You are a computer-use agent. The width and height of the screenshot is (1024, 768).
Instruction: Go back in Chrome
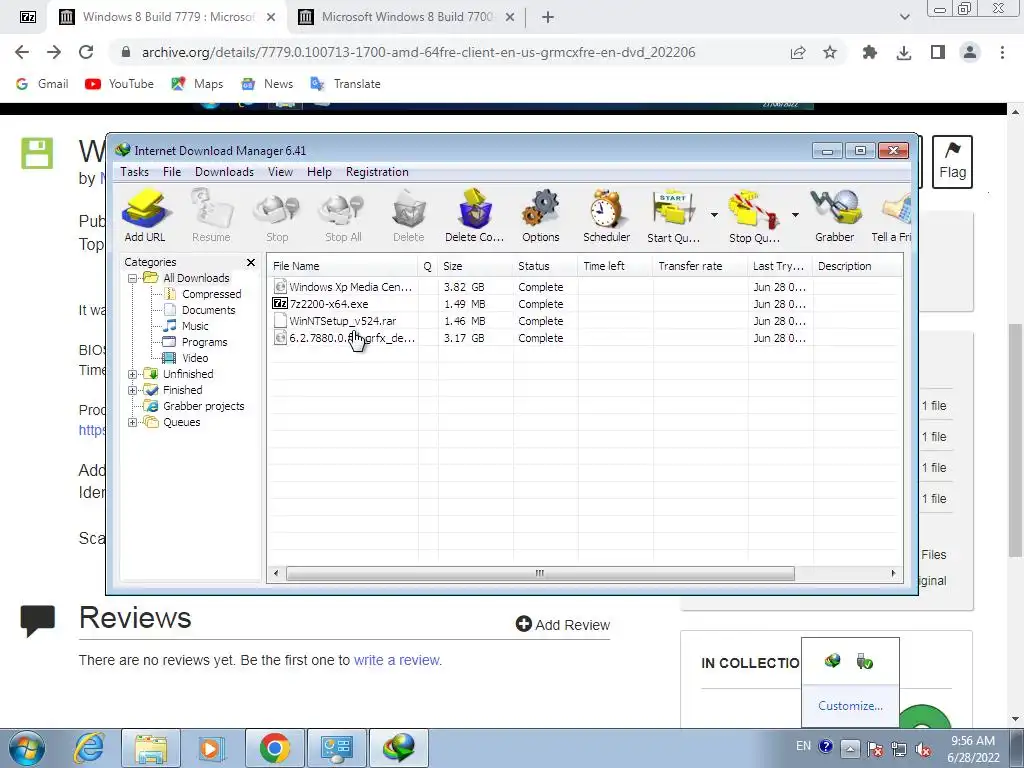(x=22, y=52)
